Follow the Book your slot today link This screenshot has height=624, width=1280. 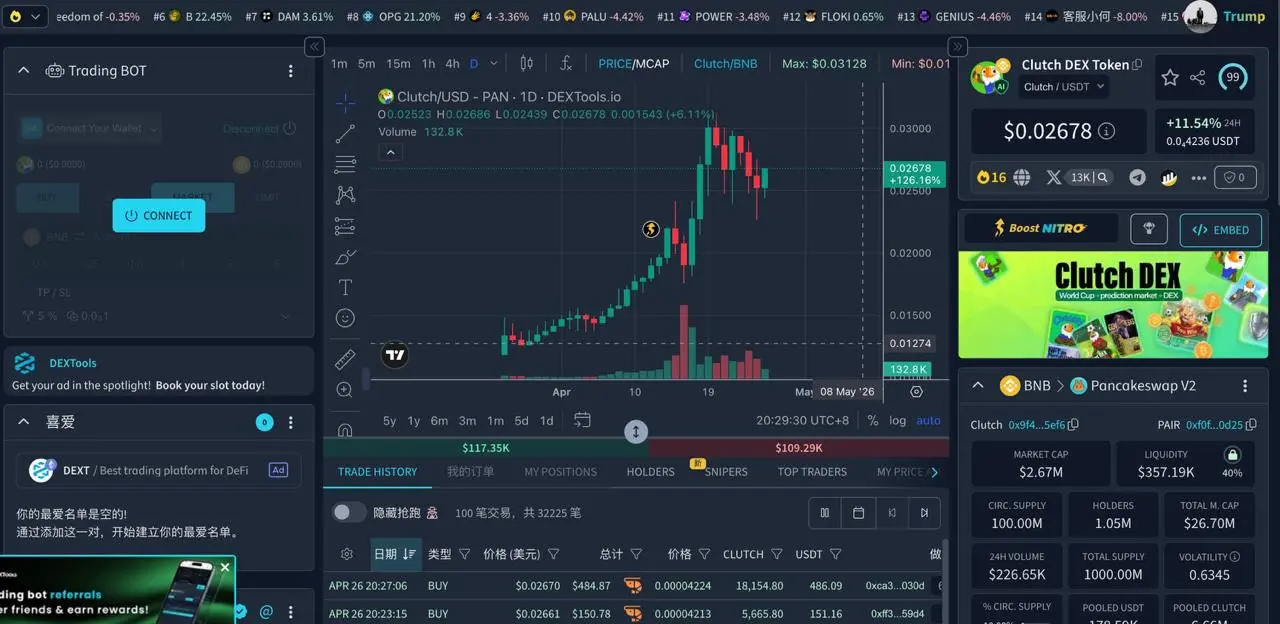pyautogui.click(x=210, y=385)
